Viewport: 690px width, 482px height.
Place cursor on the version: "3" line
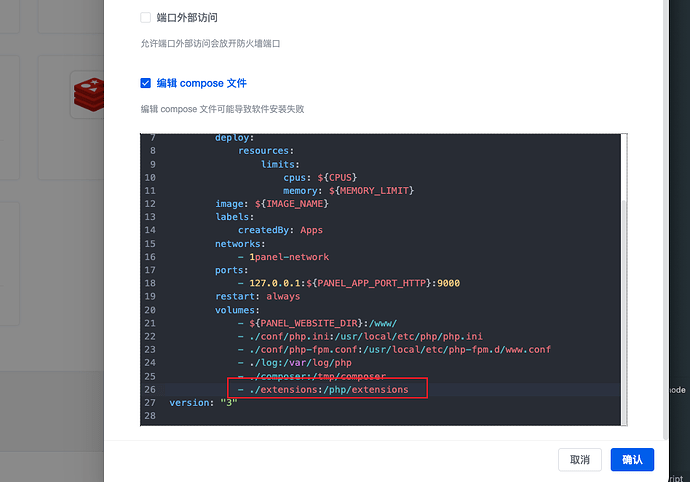205,402
